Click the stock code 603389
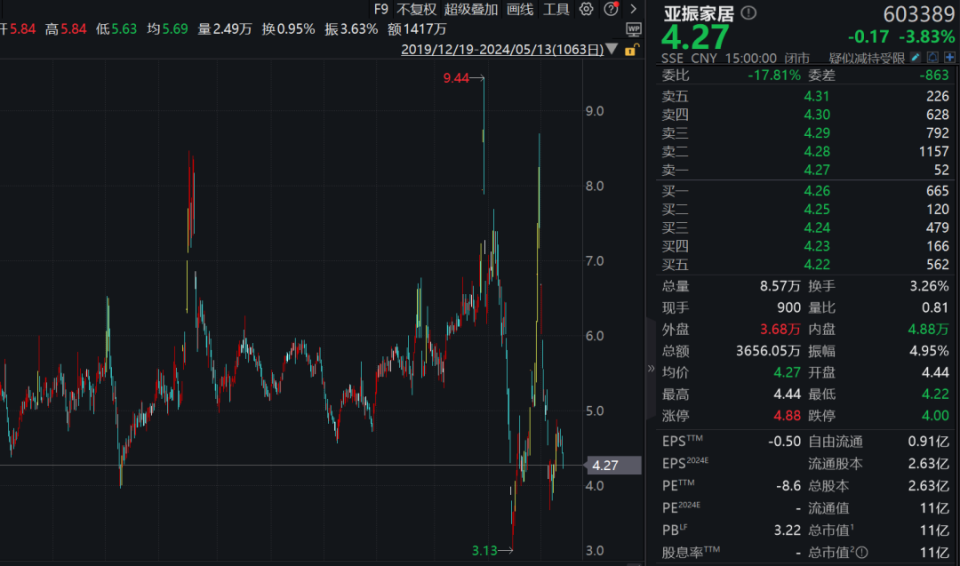 pos(918,14)
